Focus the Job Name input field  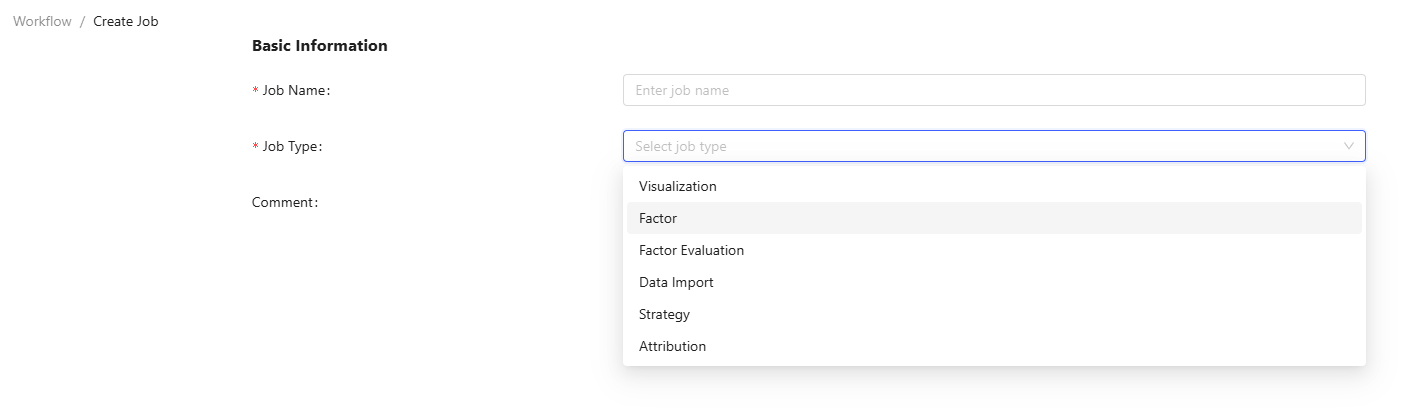point(993,90)
